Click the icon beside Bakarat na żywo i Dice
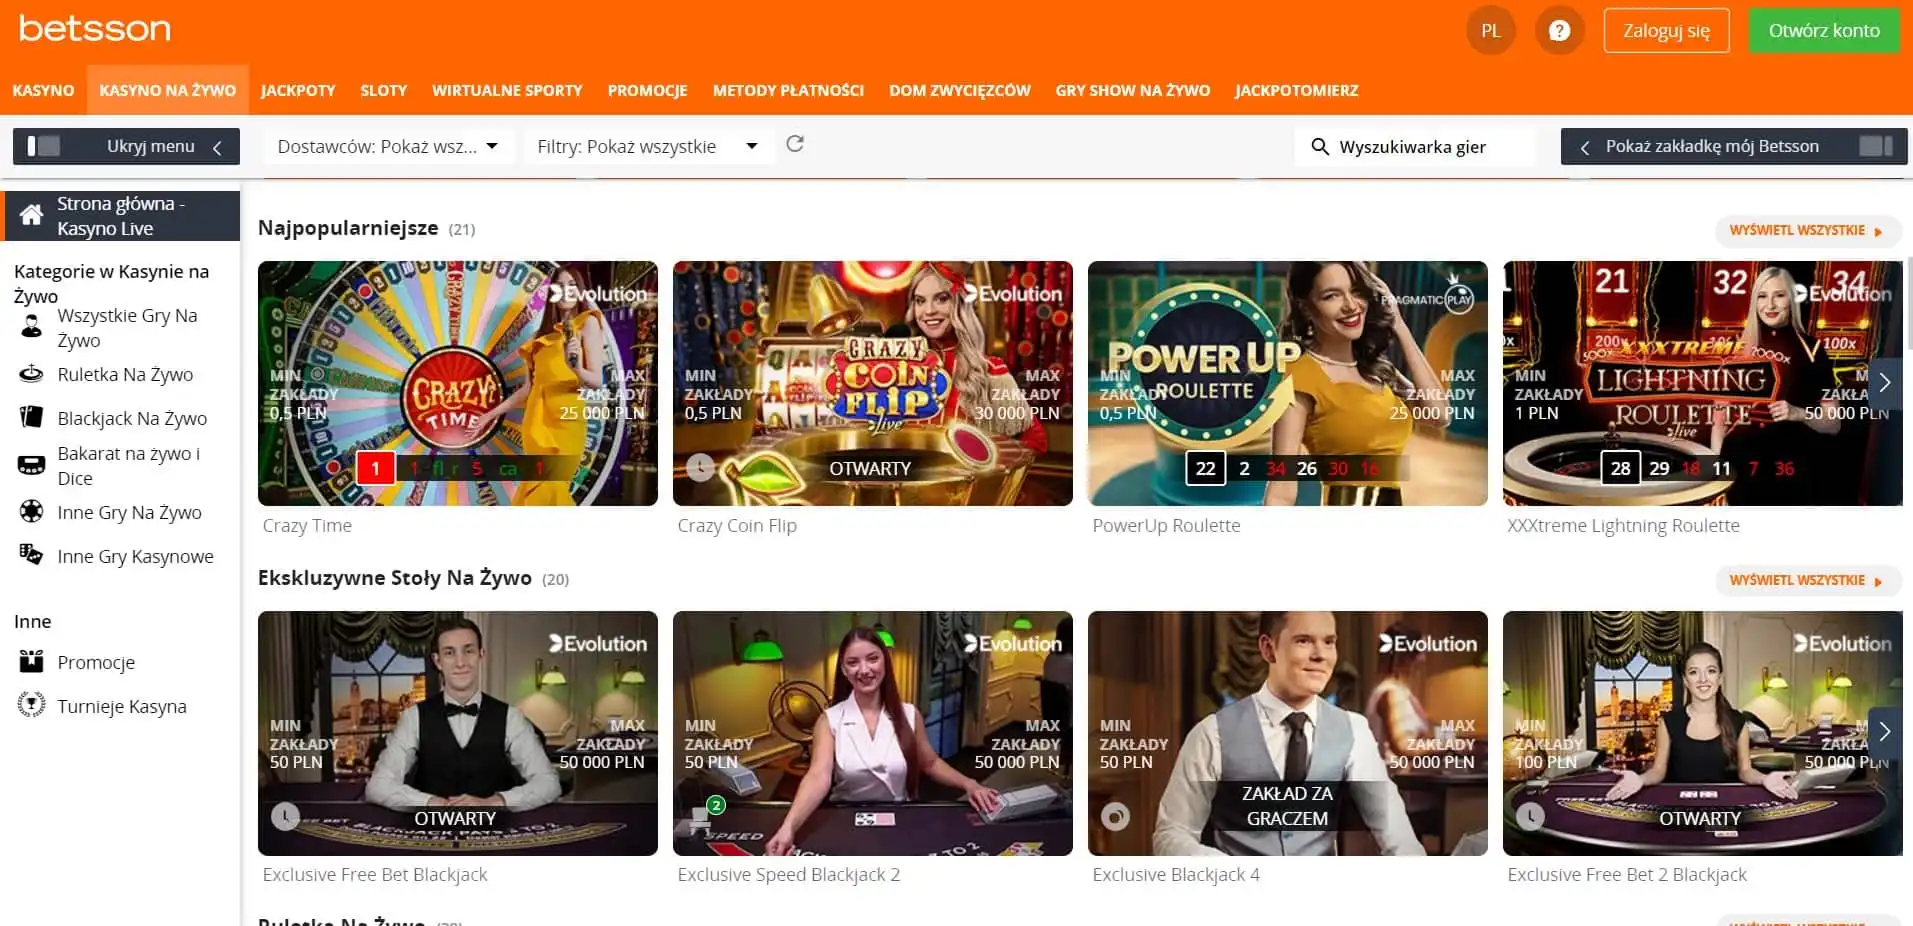 31,465
